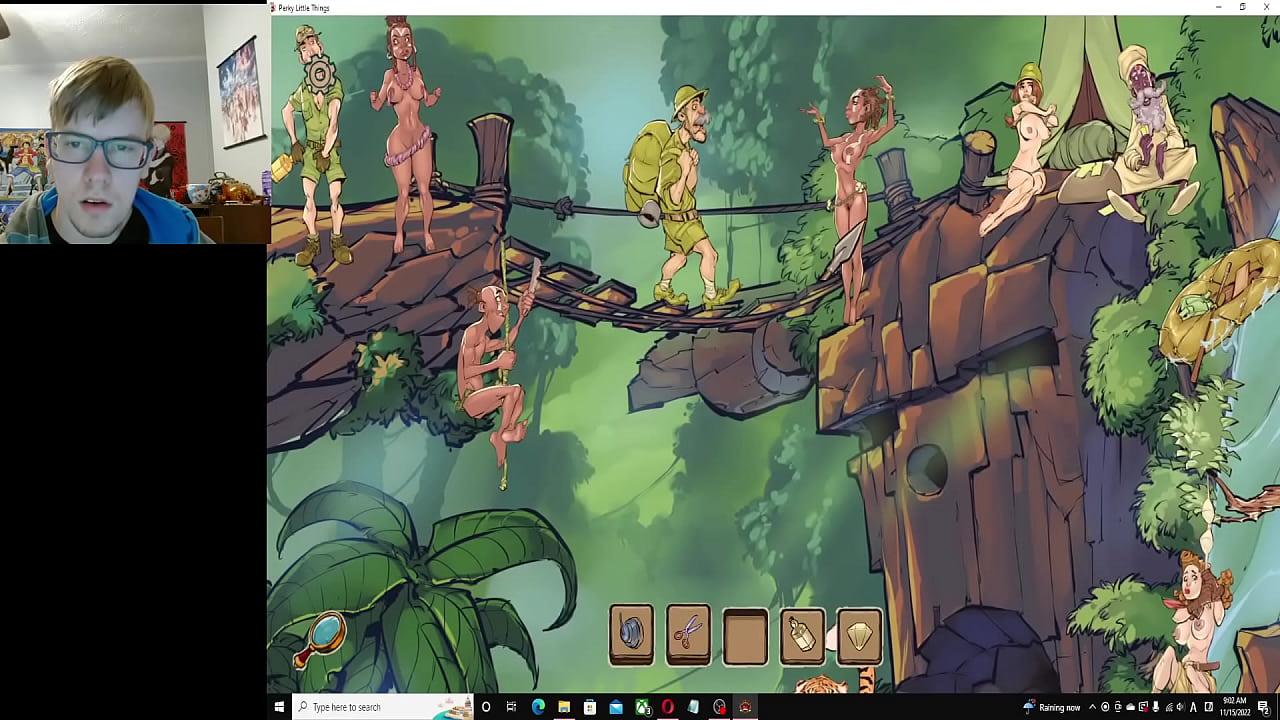Choose the gray wire spool inventory item

[631, 634]
